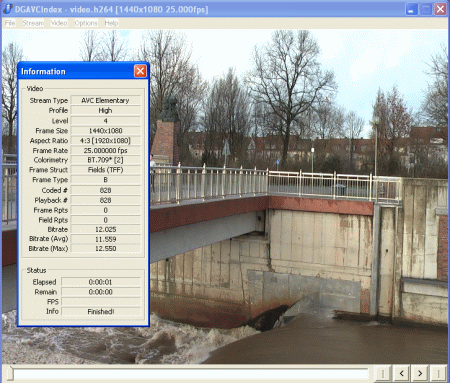Click the Frame Type value 'B'
Screen dimensions: 450x383
click(105, 180)
